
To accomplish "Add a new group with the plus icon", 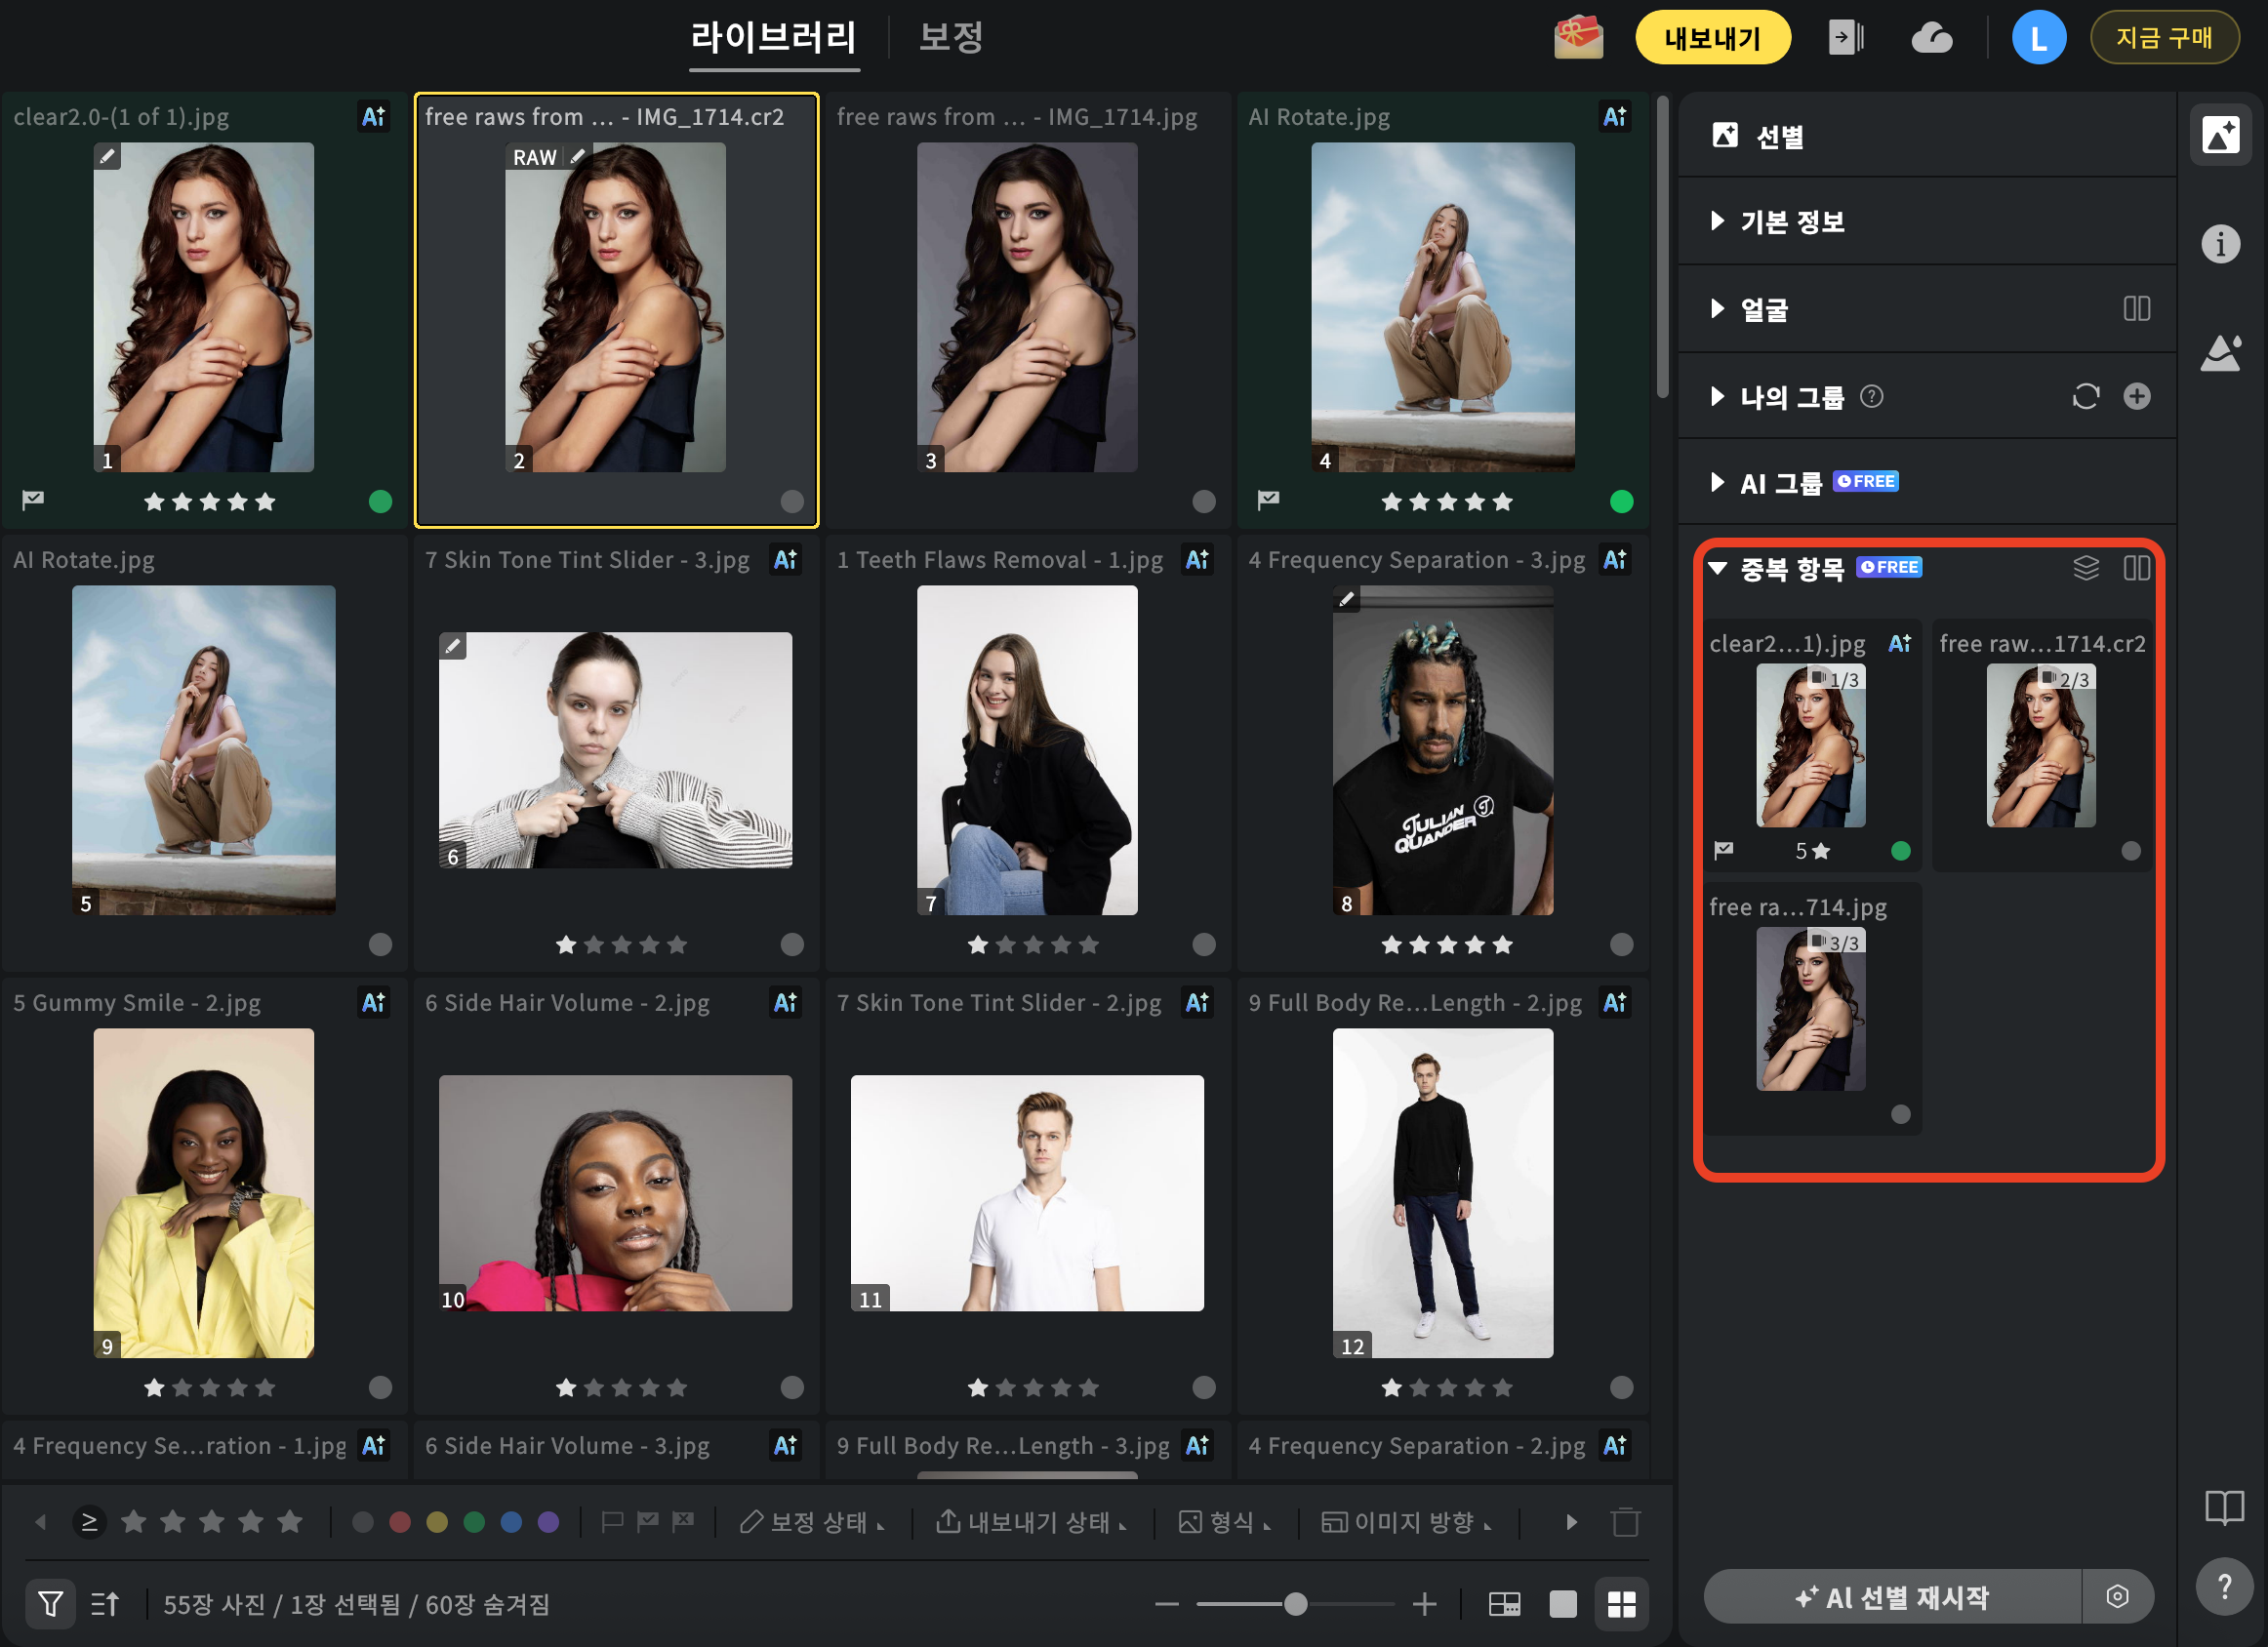I will tap(2136, 396).
